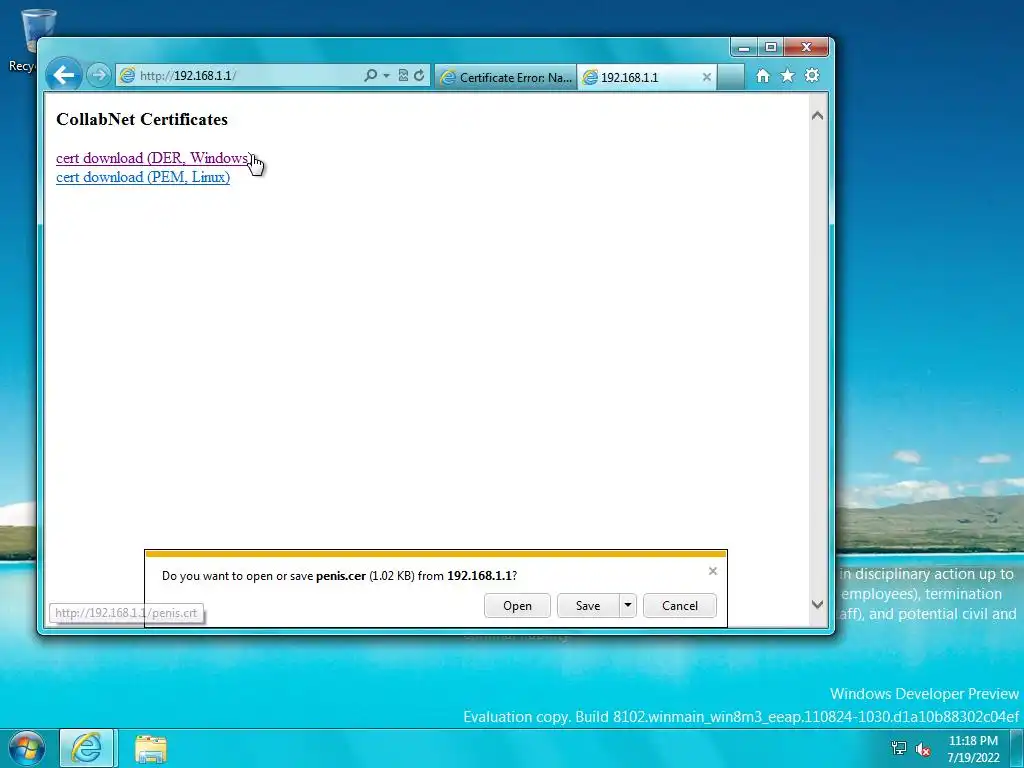
Task: Switch to the Certificate Error tab
Action: [x=506, y=77]
